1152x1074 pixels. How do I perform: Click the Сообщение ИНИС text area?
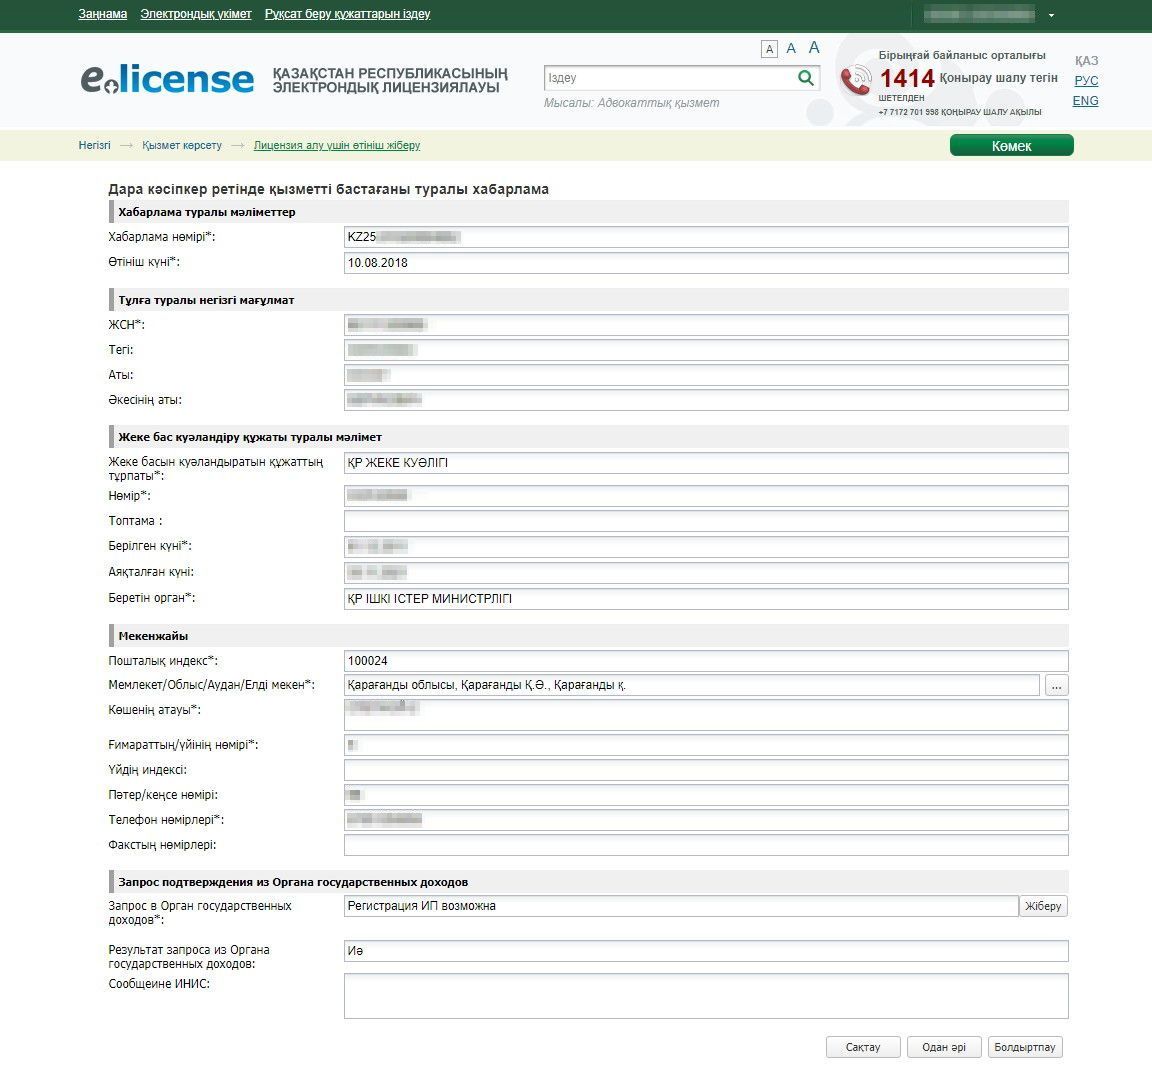click(x=706, y=996)
